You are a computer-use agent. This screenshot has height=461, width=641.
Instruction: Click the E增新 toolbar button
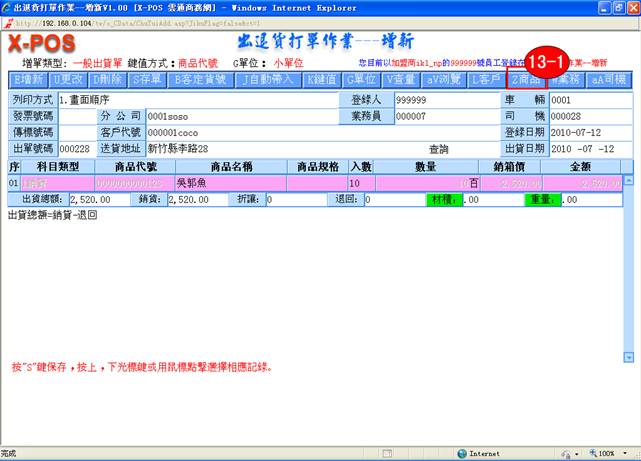28,78
